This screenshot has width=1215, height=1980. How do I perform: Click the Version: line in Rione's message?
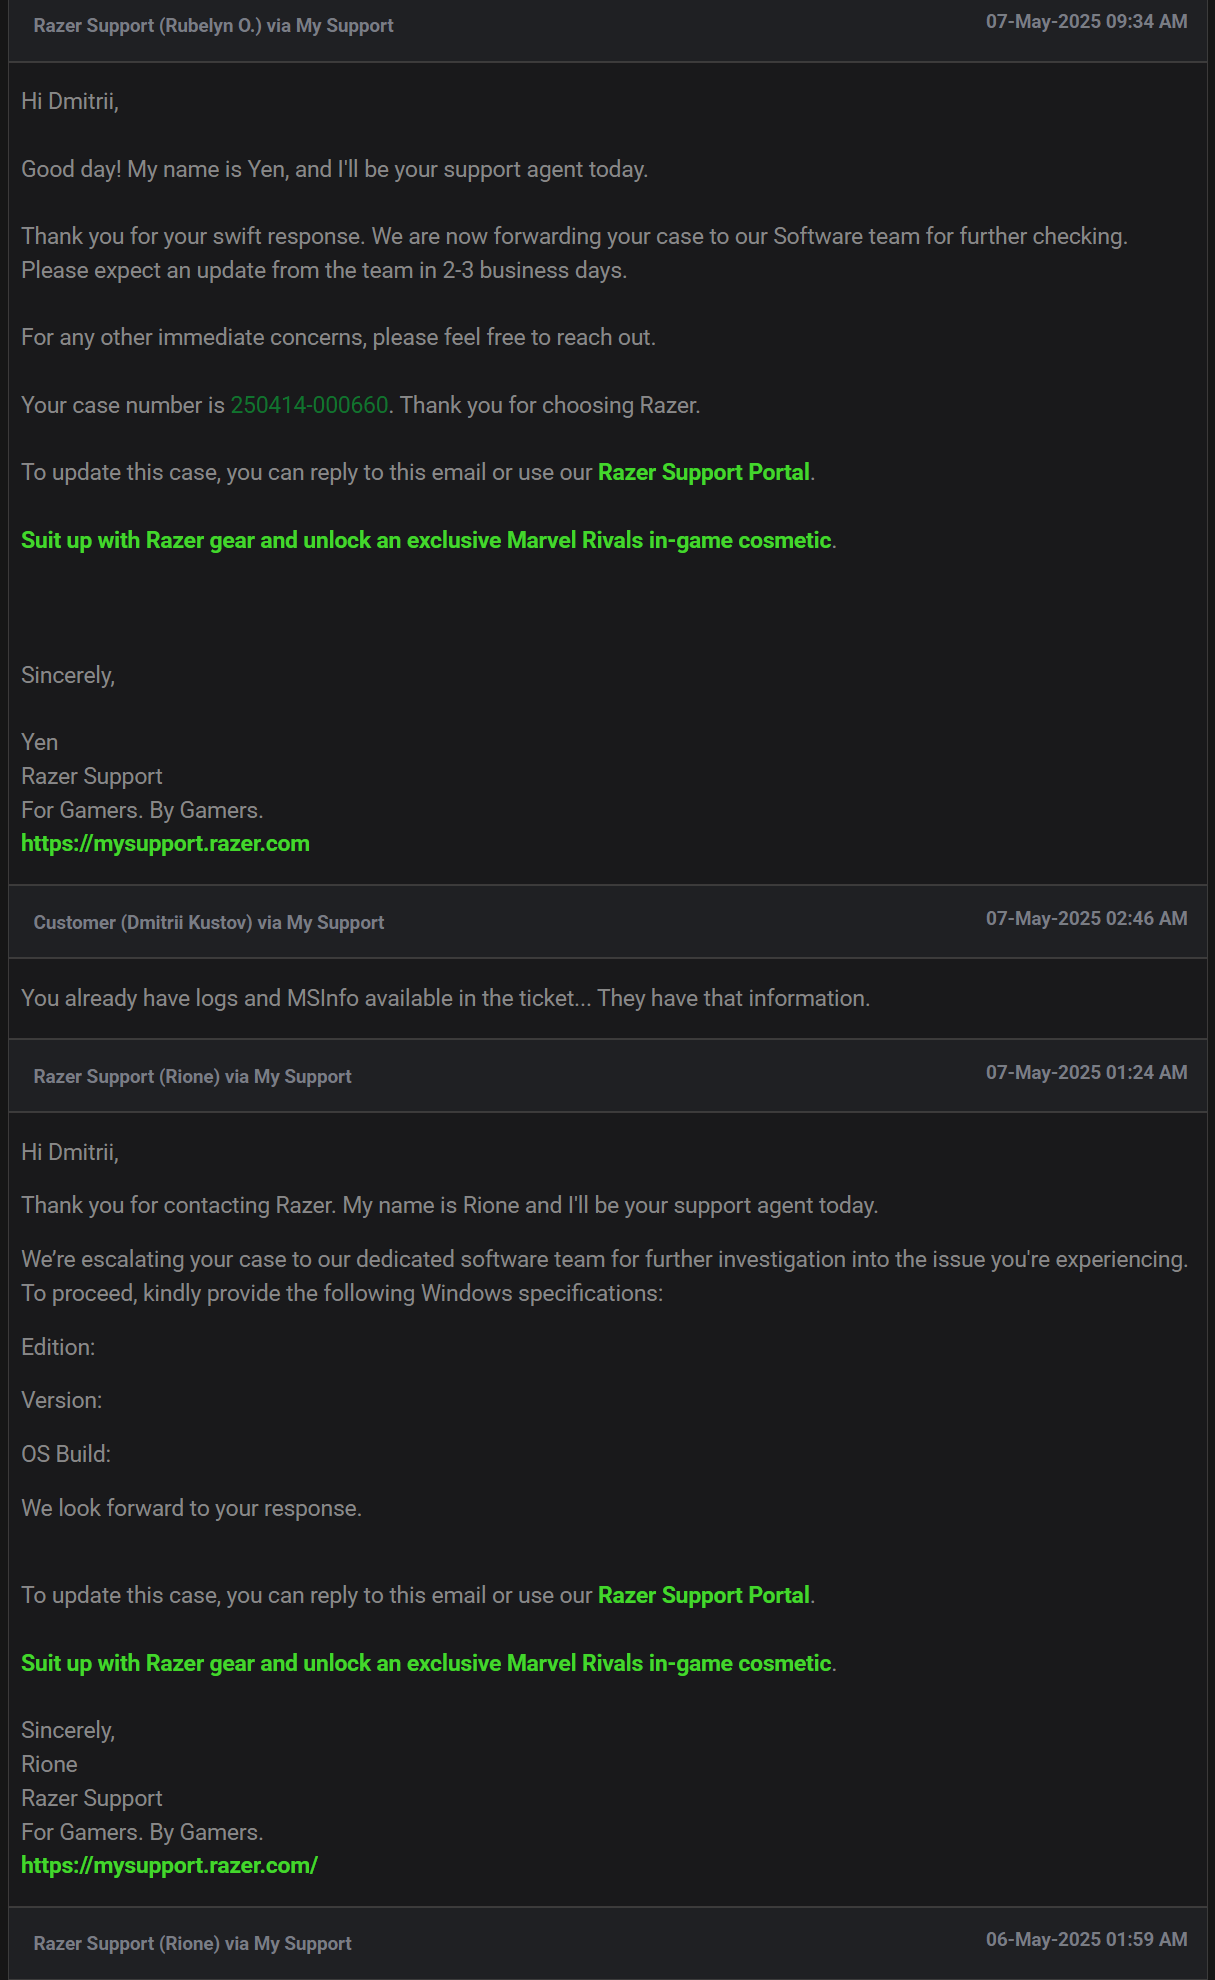pyautogui.click(x=62, y=1400)
